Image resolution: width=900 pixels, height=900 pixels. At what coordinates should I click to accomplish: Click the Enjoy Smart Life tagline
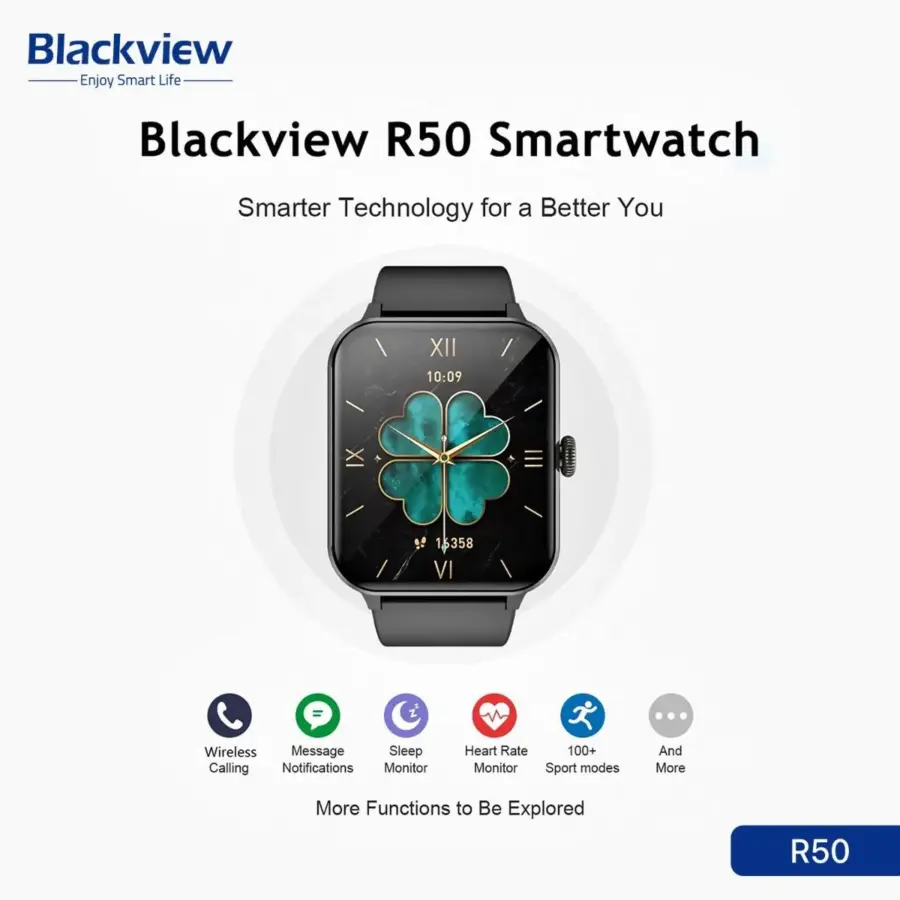130,80
